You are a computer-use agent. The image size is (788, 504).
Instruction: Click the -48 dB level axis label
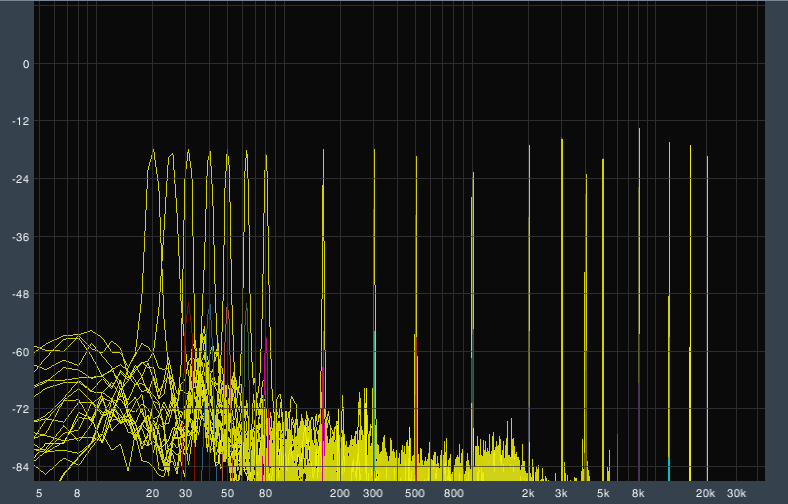[21, 296]
